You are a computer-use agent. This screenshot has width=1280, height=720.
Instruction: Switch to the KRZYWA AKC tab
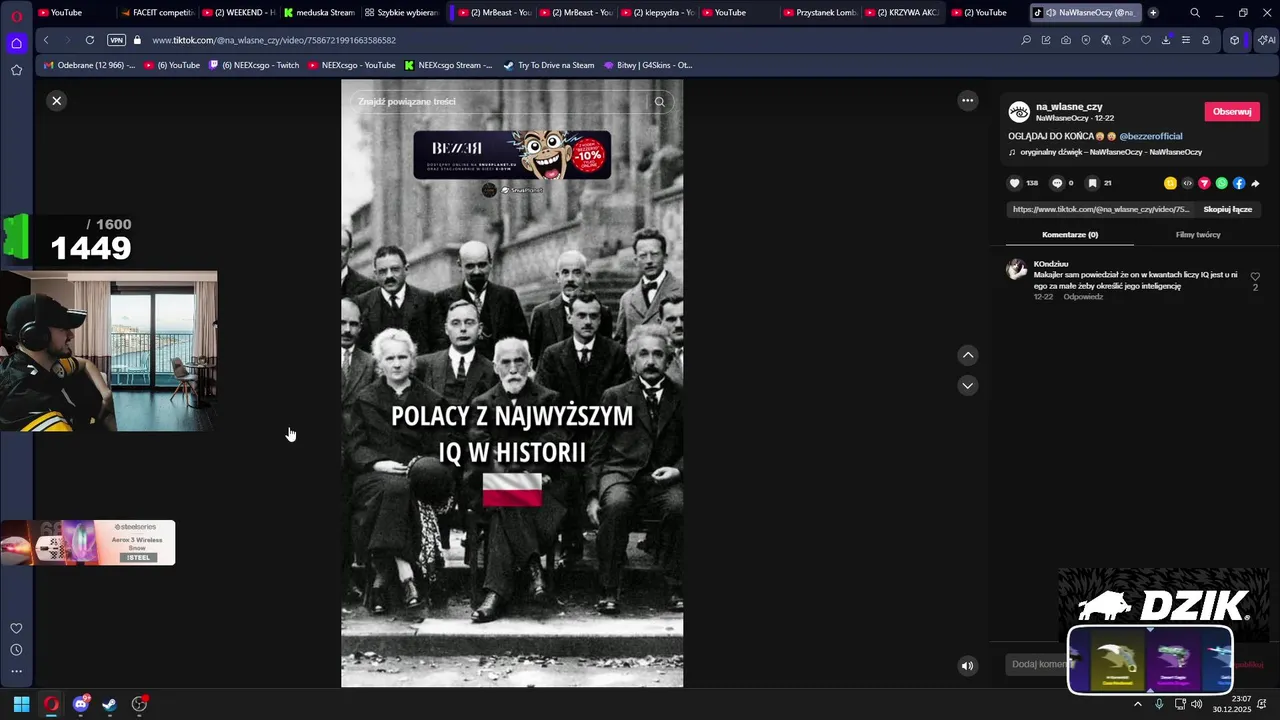coord(900,12)
